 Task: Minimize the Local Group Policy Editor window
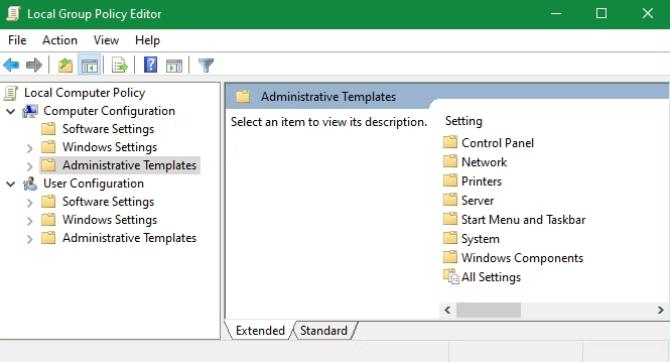coord(556,13)
